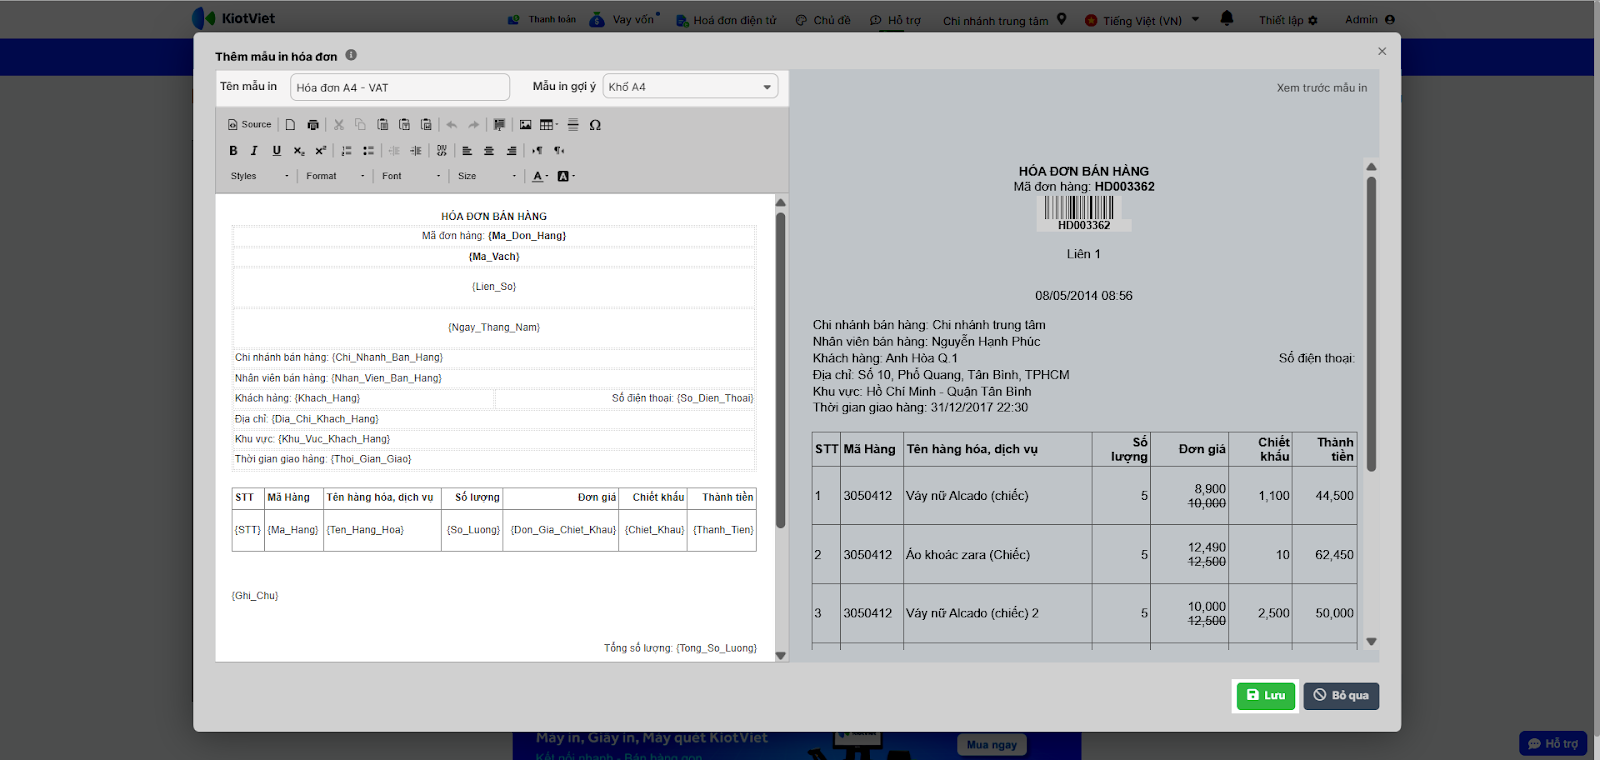The image size is (1600, 760).
Task: Open the Chủ đề menu item
Action: point(823,20)
